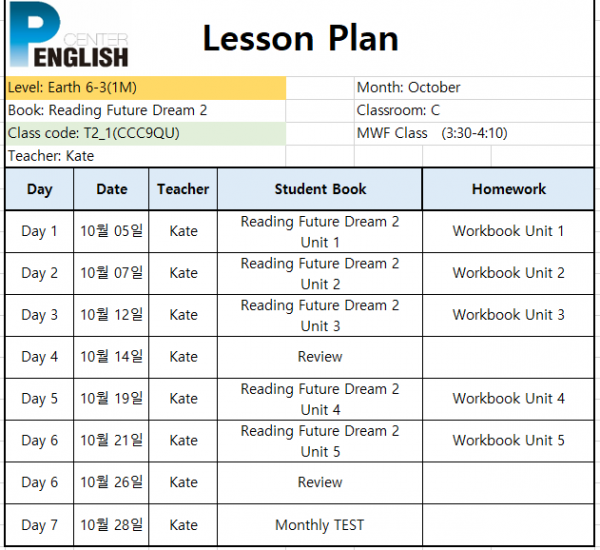
Task: Select the 10월 05일 date cell
Action: [x=111, y=232]
